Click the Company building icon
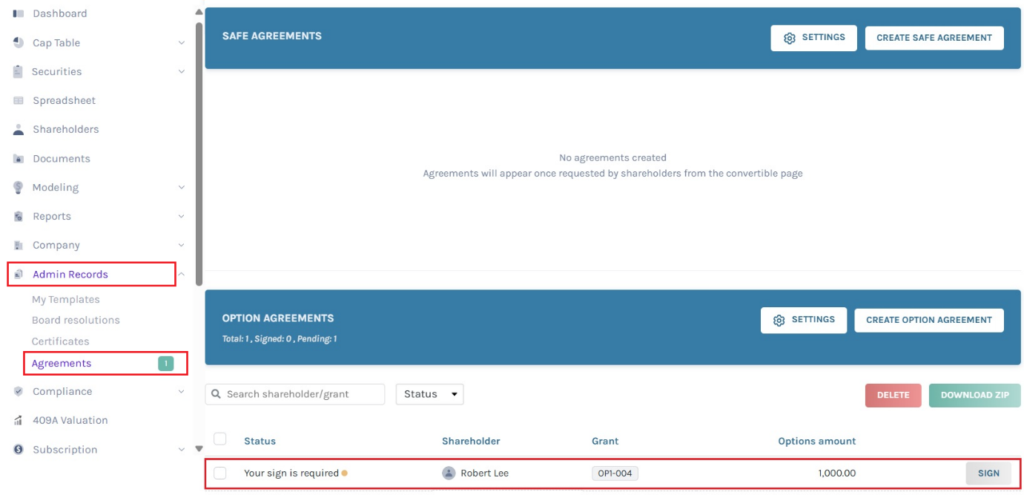Screen dimensions: 1024x495 18,245
